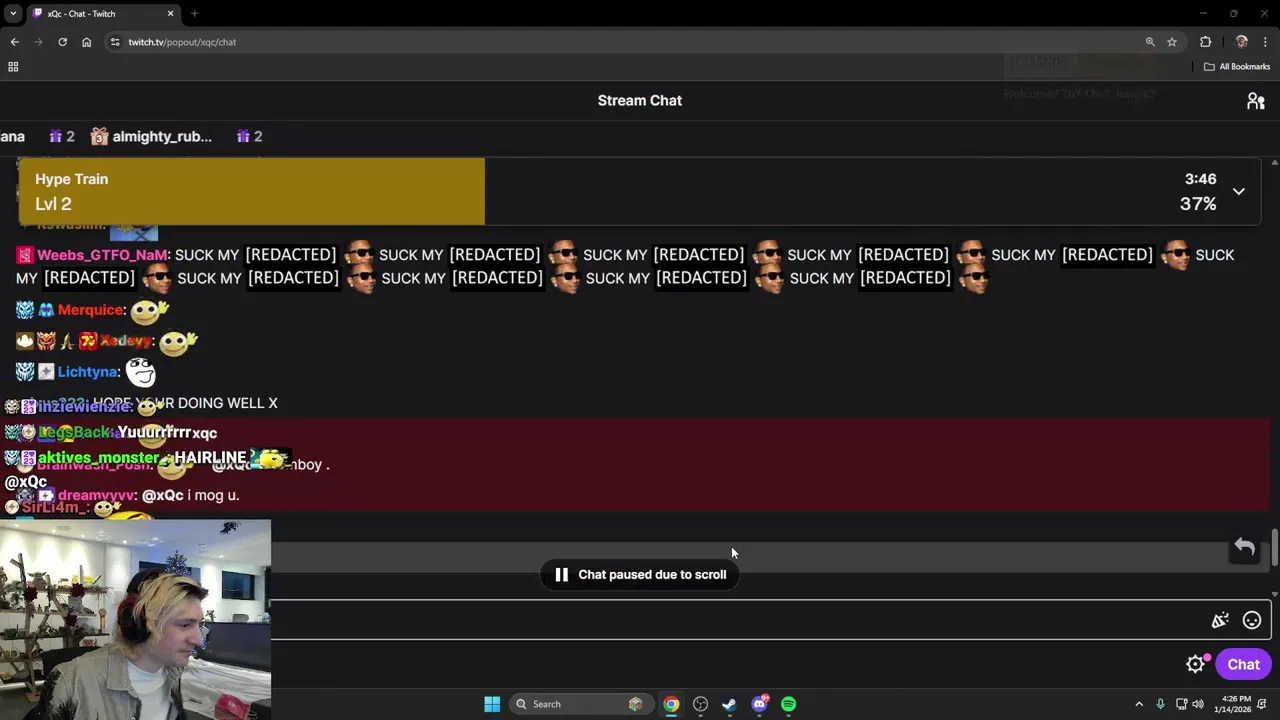Open Discord from the taskbar
Image resolution: width=1280 pixels, height=720 pixels.
[x=760, y=704]
